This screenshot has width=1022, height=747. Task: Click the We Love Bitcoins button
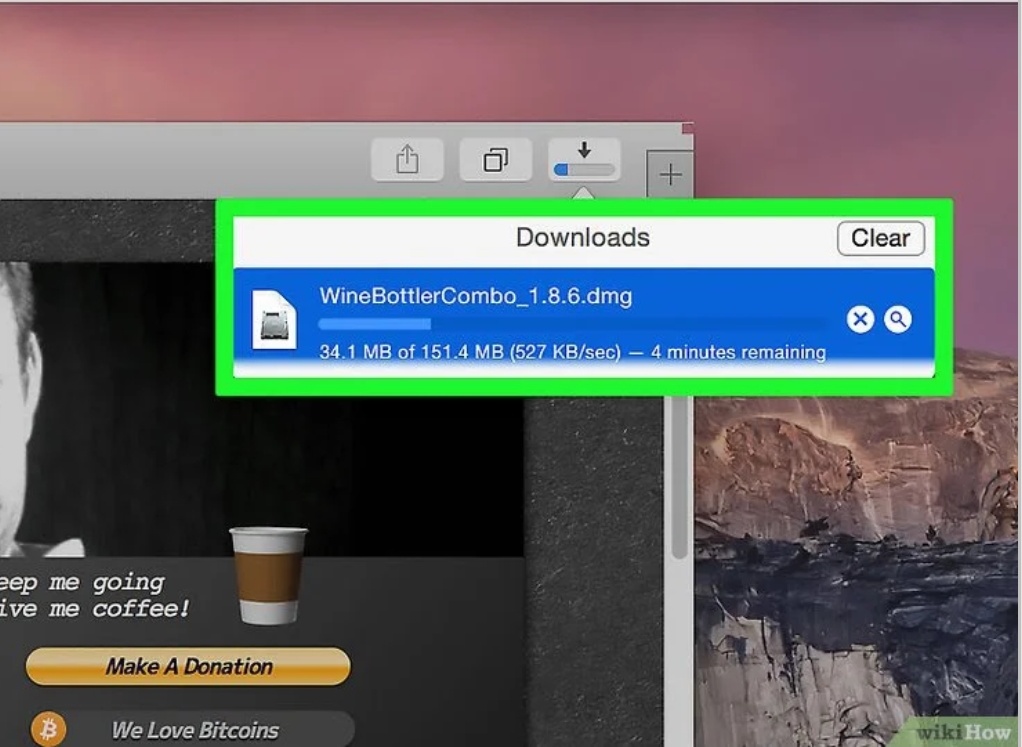(195, 730)
